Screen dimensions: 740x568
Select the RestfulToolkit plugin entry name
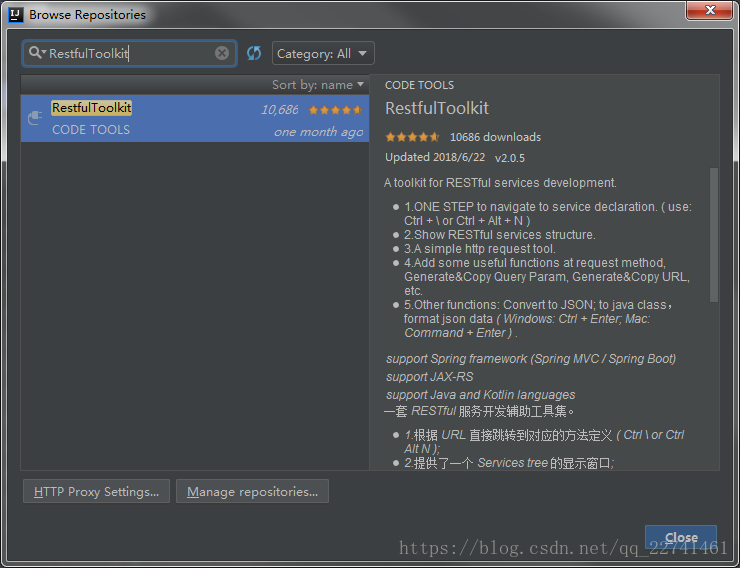[x=92, y=108]
